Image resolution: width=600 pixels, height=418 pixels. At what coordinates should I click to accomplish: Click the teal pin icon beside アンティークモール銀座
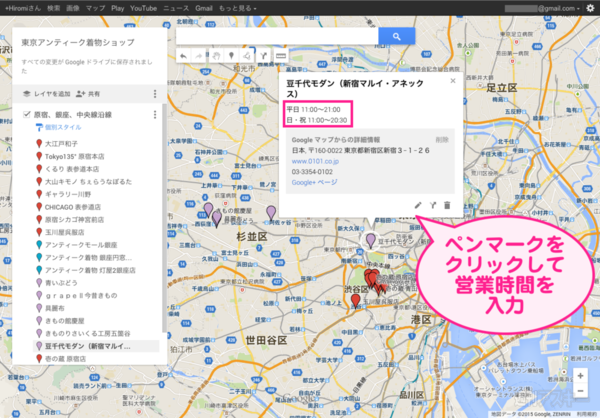click(39, 245)
